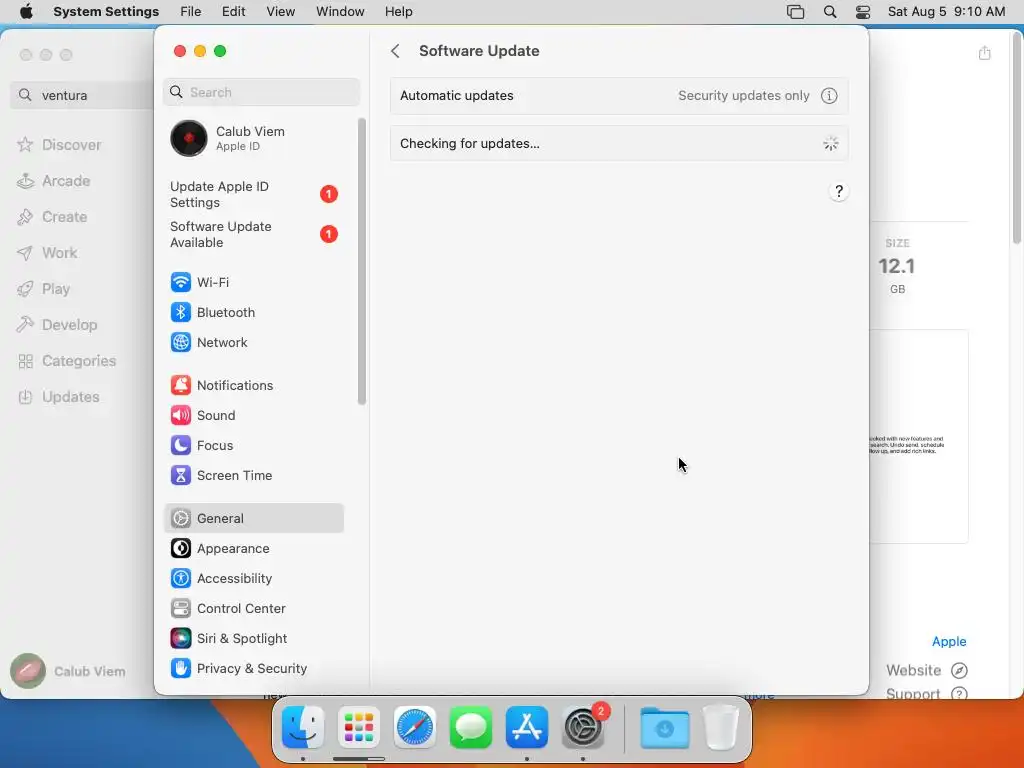The image size is (1024, 768).
Task: Click System Settings icon in the Dock
Action: click(x=583, y=727)
